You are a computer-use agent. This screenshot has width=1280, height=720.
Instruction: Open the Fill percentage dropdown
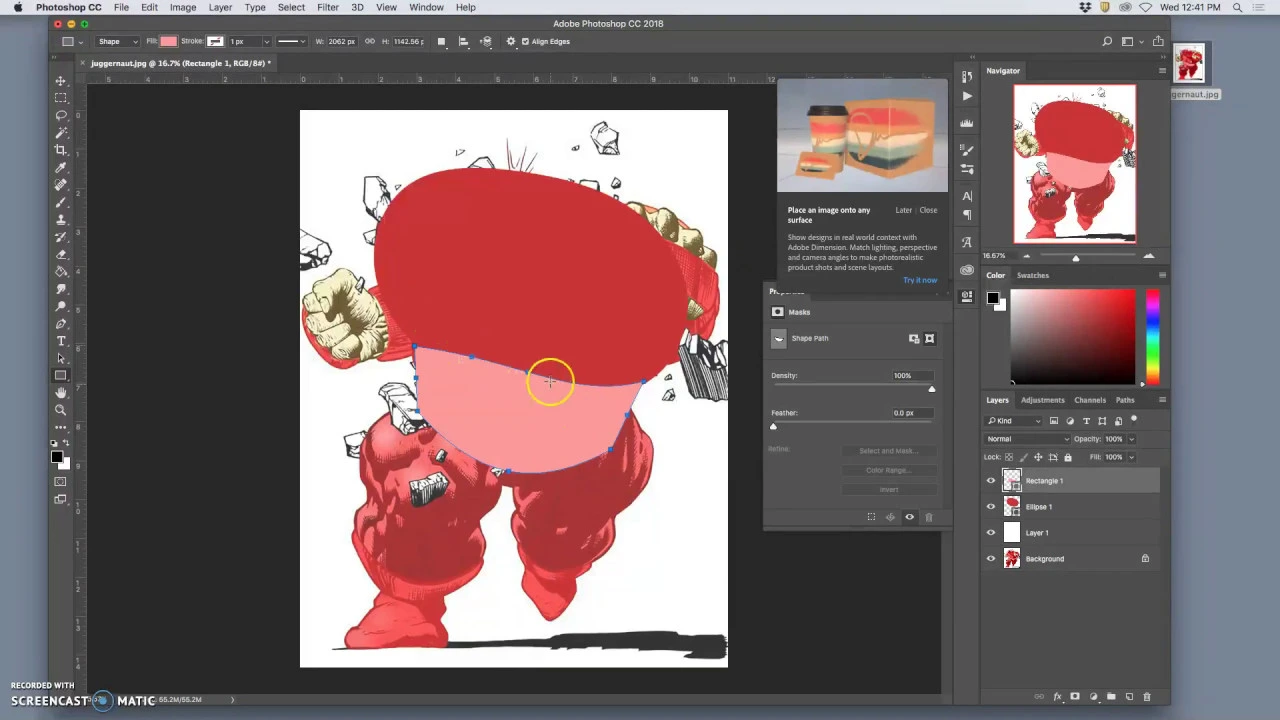pos(1131,457)
